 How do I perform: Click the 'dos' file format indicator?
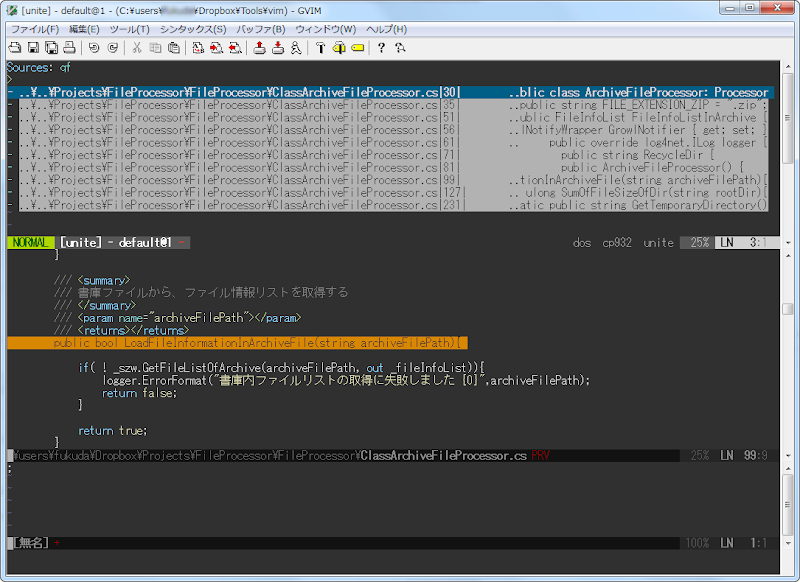pyautogui.click(x=582, y=243)
